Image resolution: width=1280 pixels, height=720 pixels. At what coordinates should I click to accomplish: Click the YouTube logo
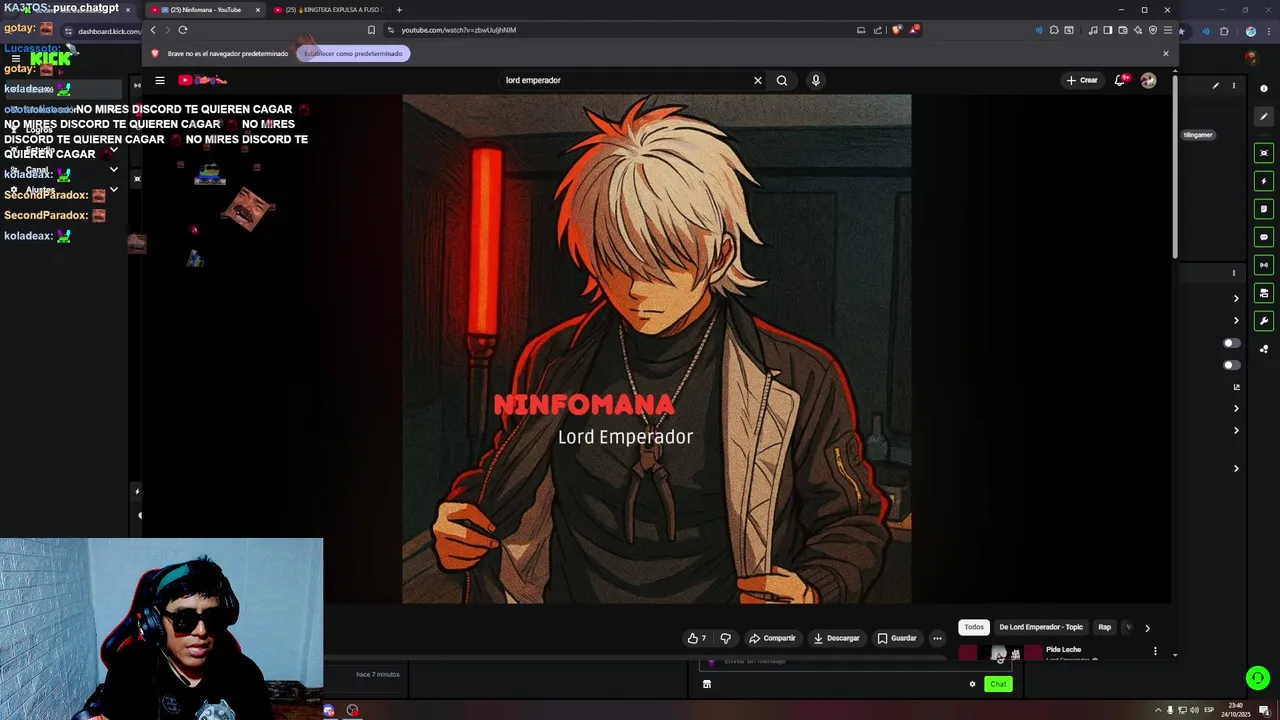coord(203,80)
